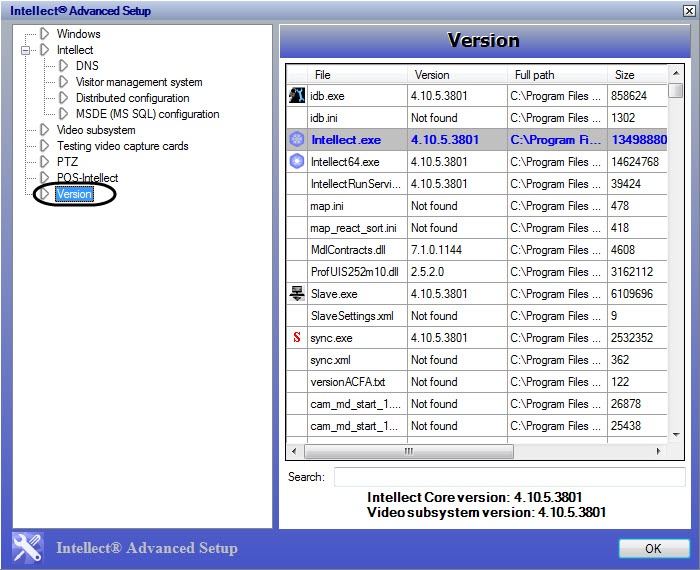
Task: Select the MdlContracts.dll file name
Action: (348, 250)
